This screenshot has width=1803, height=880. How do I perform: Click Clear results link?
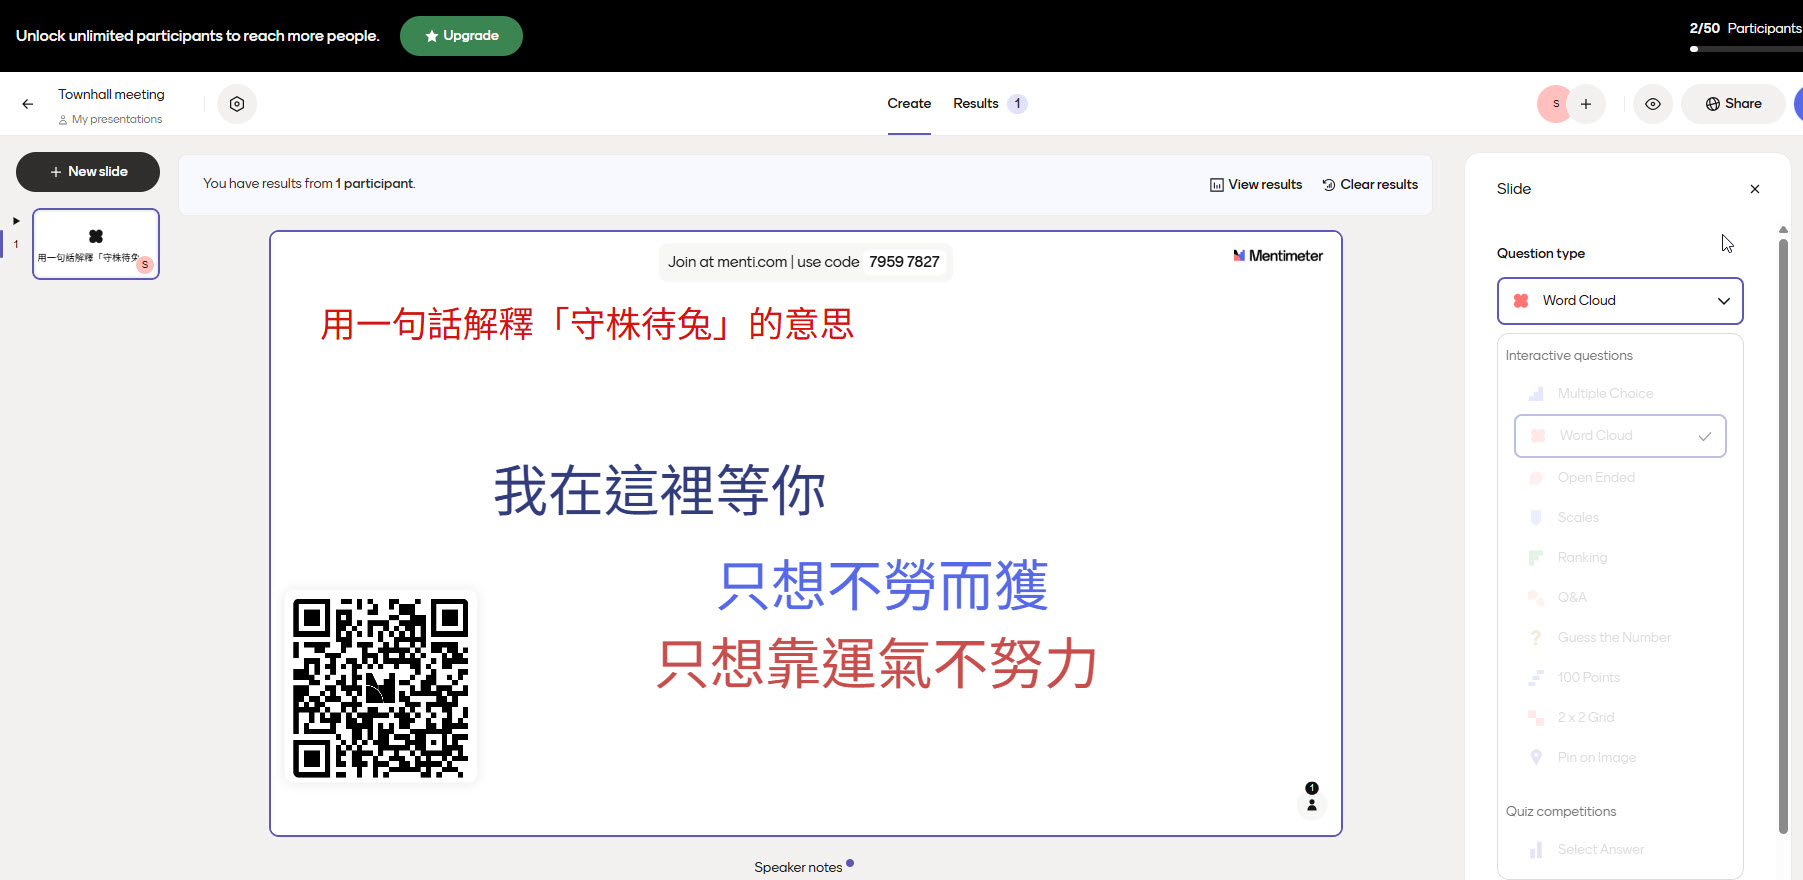coord(1370,185)
